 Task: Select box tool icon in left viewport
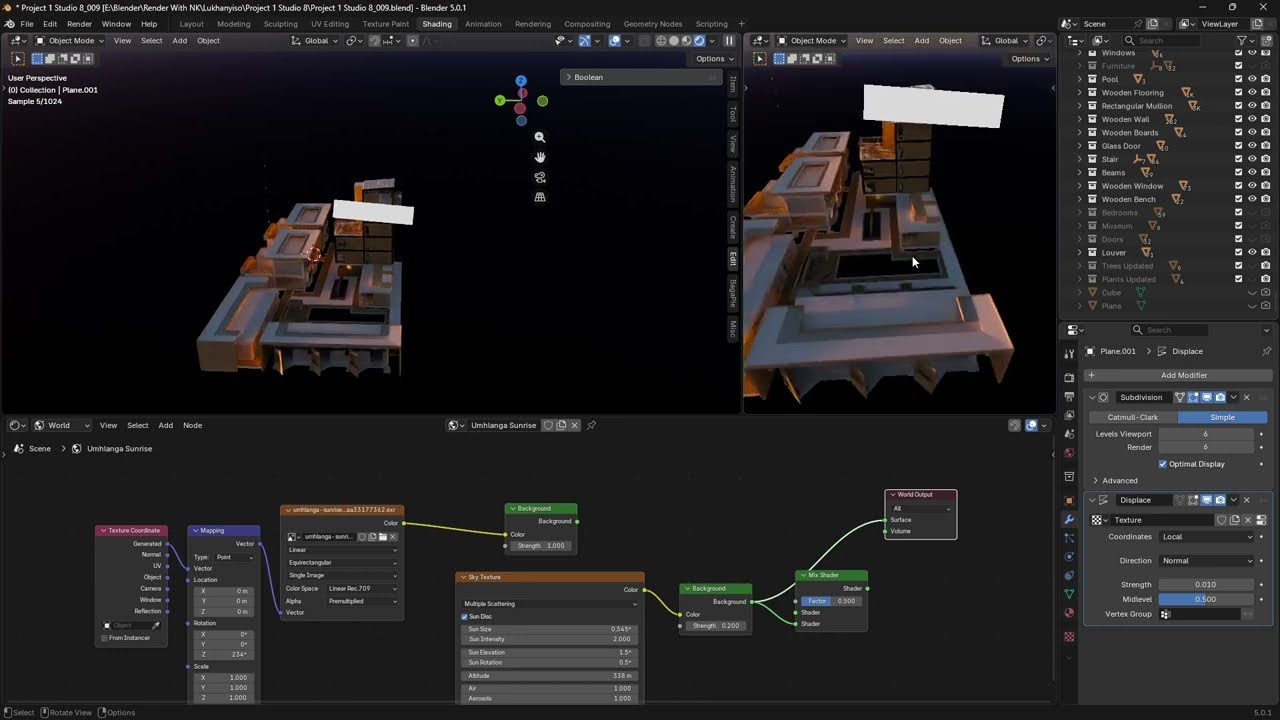18,59
